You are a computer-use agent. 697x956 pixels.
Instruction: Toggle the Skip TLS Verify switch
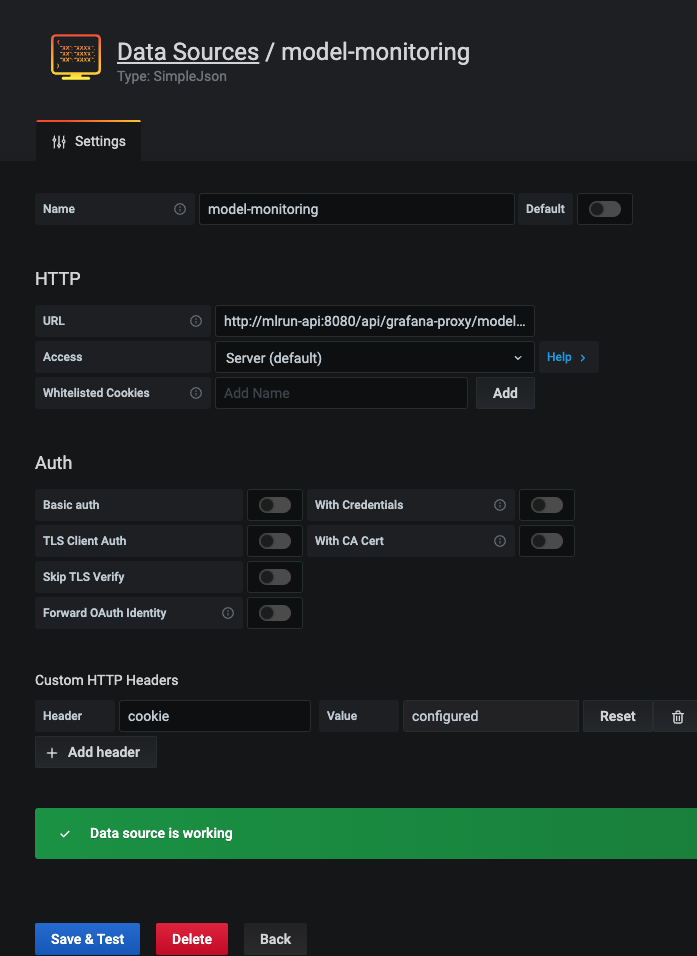pos(275,577)
